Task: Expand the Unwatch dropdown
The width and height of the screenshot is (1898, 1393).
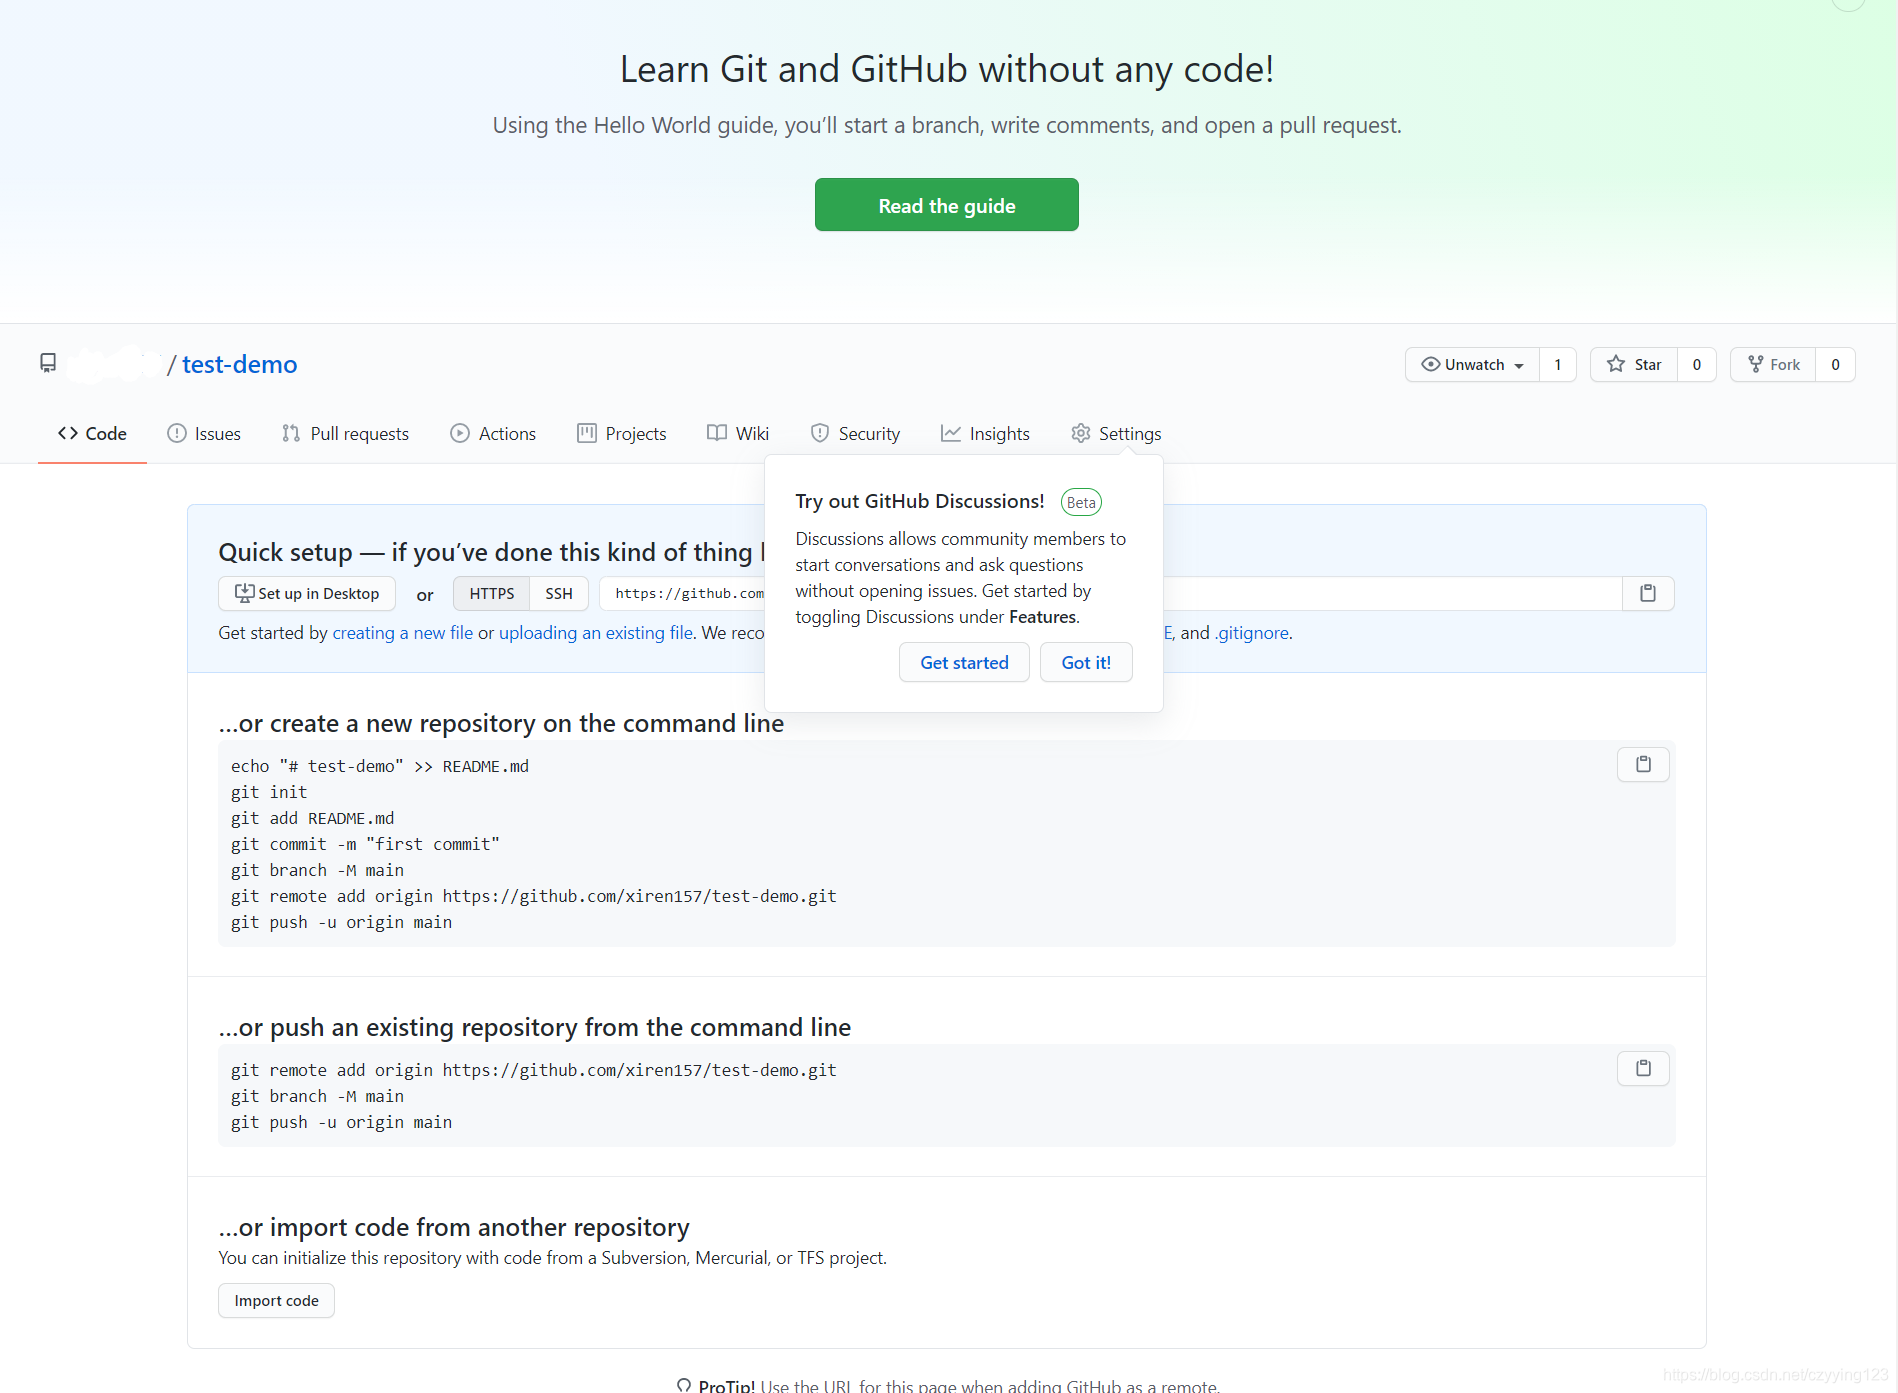Action: (x=1473, y=364)
